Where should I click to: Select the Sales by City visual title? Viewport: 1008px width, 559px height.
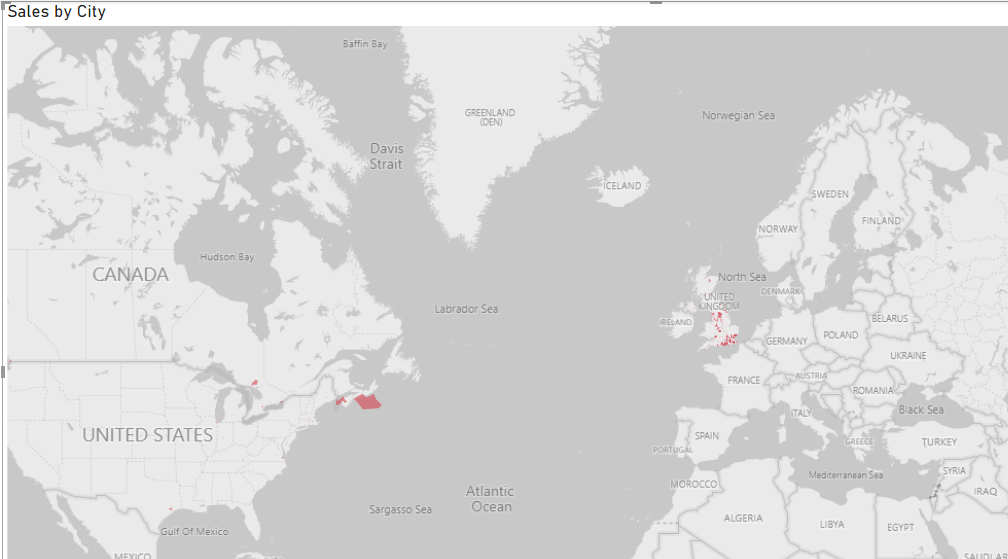click(x=57, y=12)
